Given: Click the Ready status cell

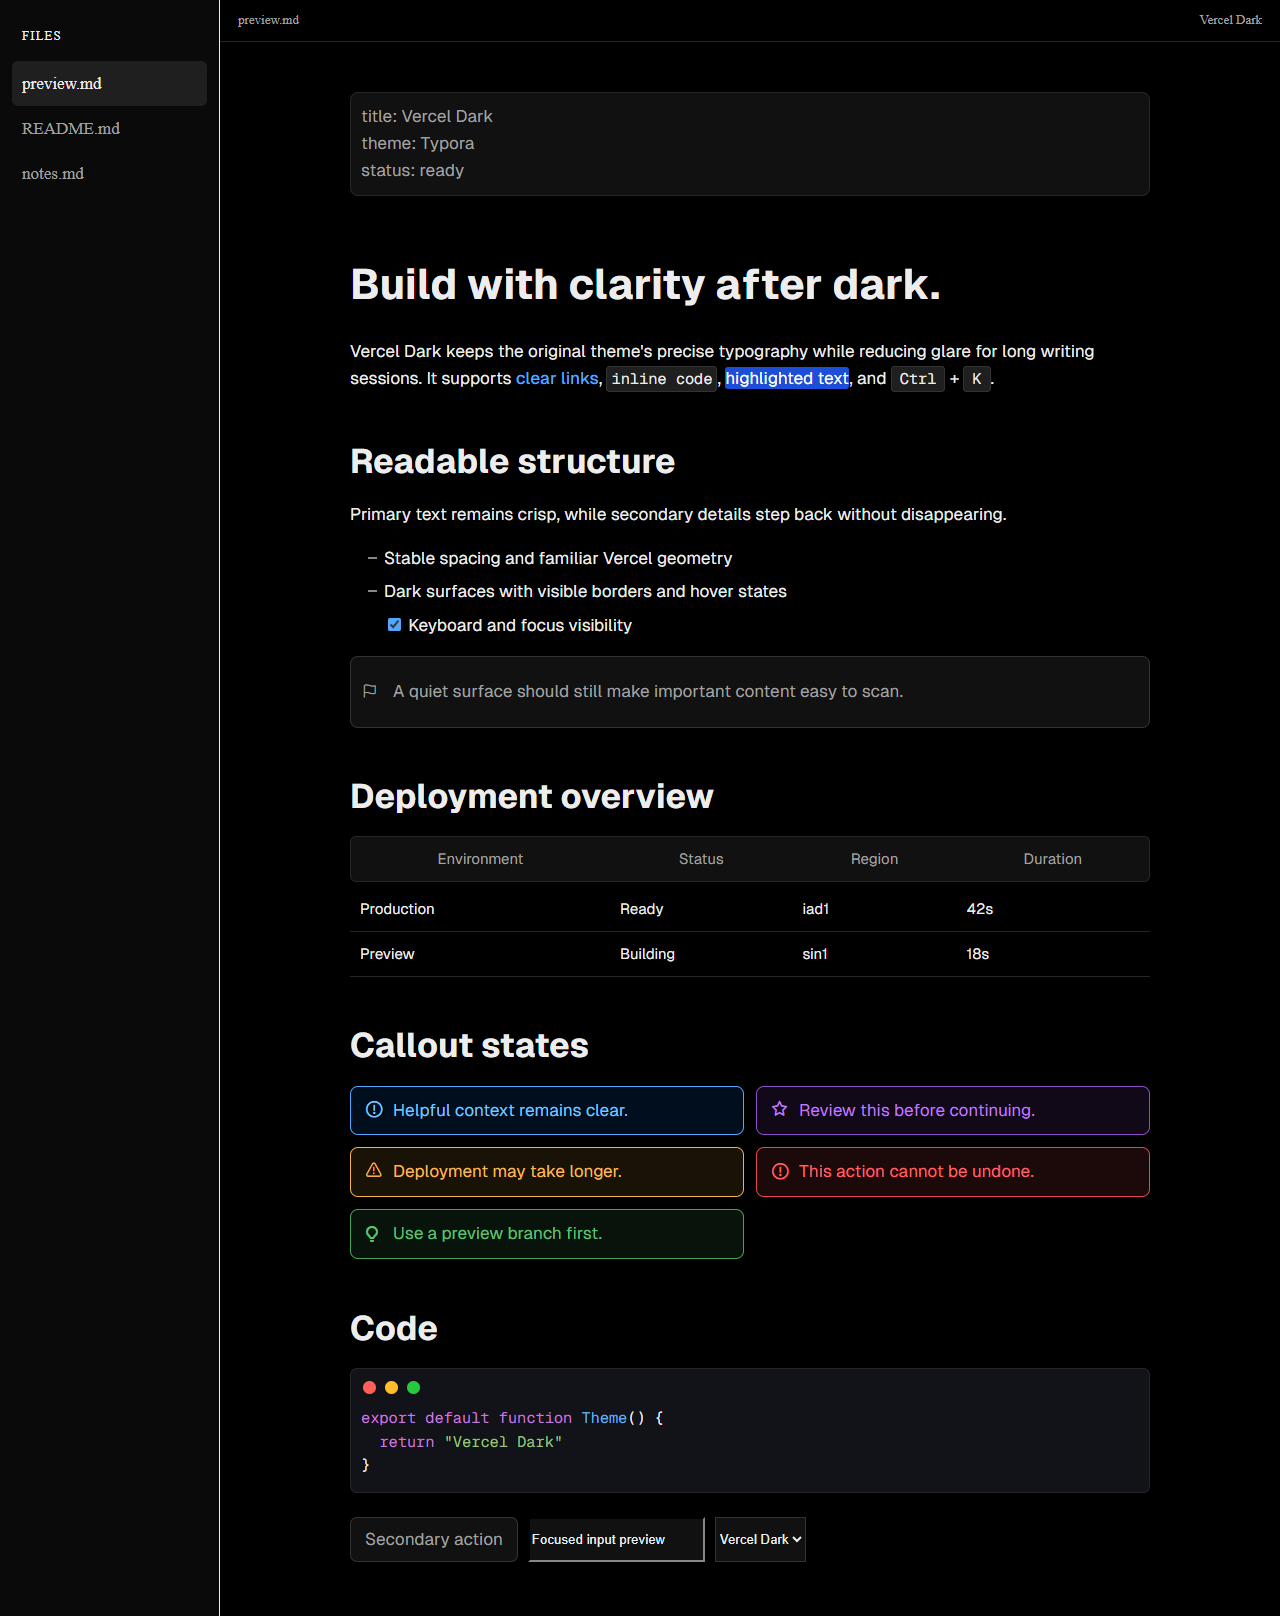Looking at the screenshot, I should 701,909.
